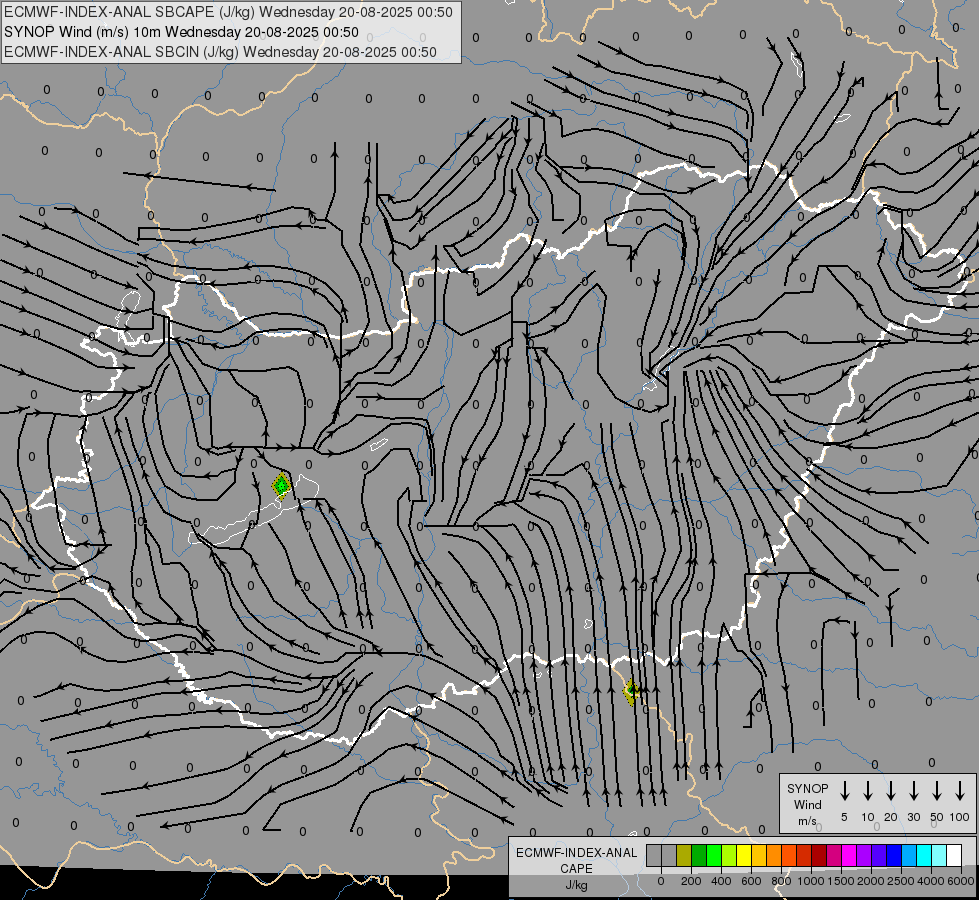Click the ECMWF-INDEX-ANAL CAPE legend label
Image resolution: width=979 pixels, height=900 pixels.
pos(576,860)
